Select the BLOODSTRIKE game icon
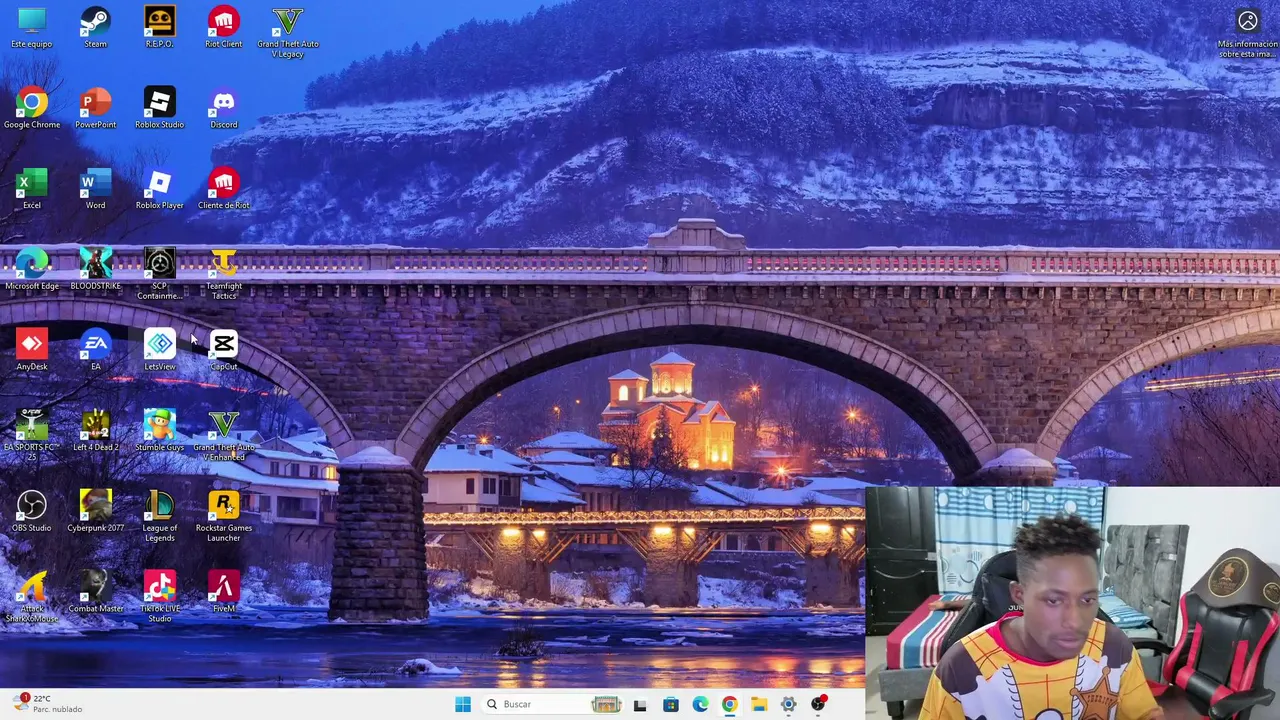1280x720 pixels. [x=95, y=270]
